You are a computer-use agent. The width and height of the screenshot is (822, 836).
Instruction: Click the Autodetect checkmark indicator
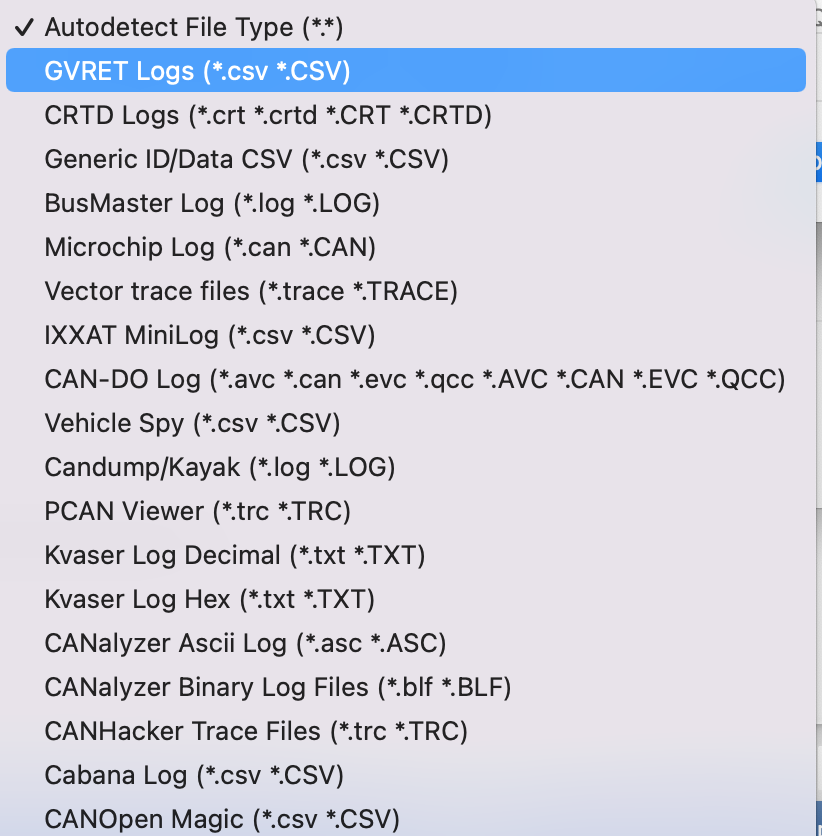tap(25, 27)
